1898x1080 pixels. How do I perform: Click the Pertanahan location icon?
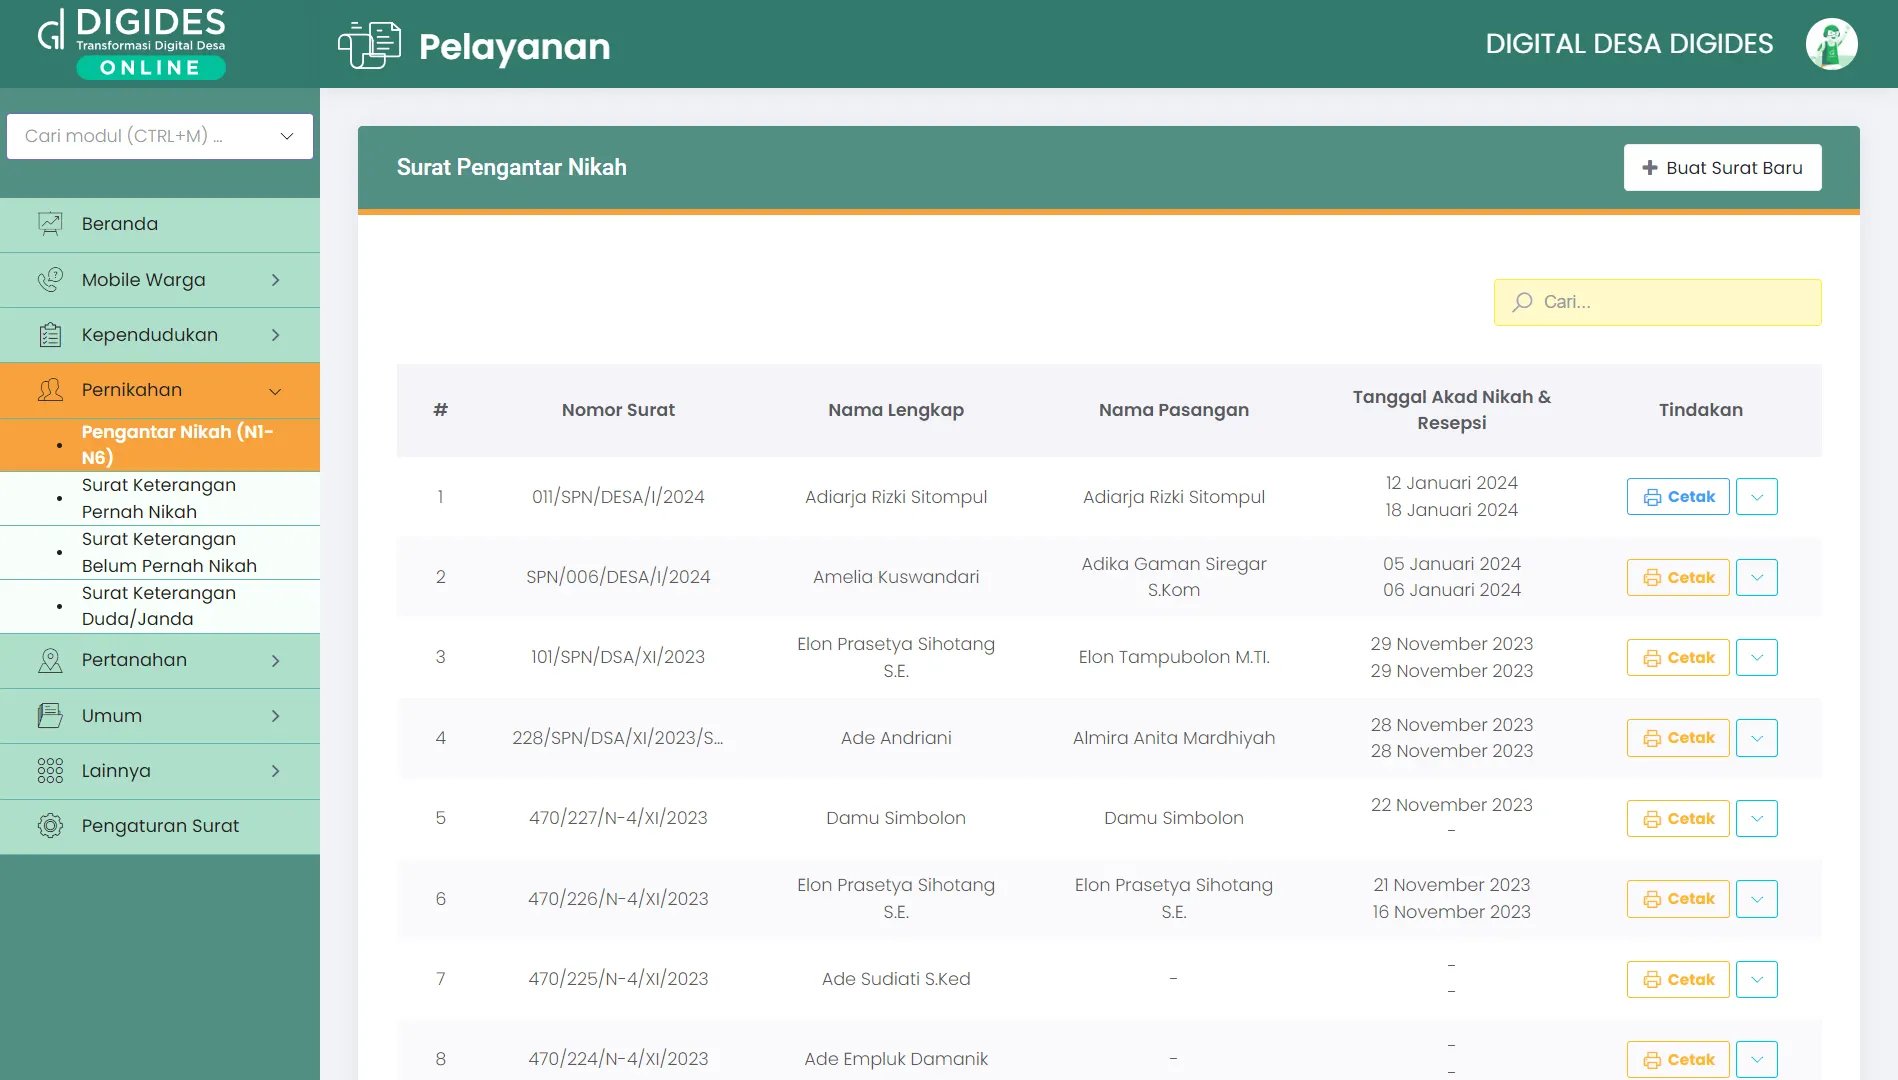[50, 660]
